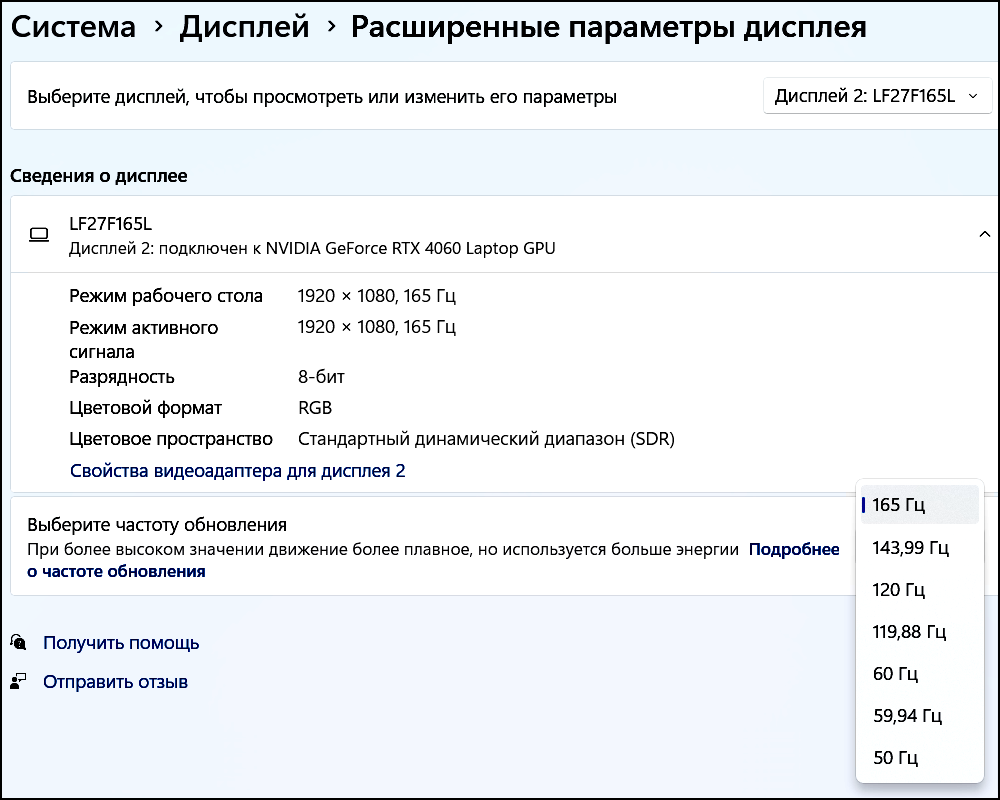Open the Отправить отзыв link
This screenshot has width=1000, height=800.
pos(115,682)
